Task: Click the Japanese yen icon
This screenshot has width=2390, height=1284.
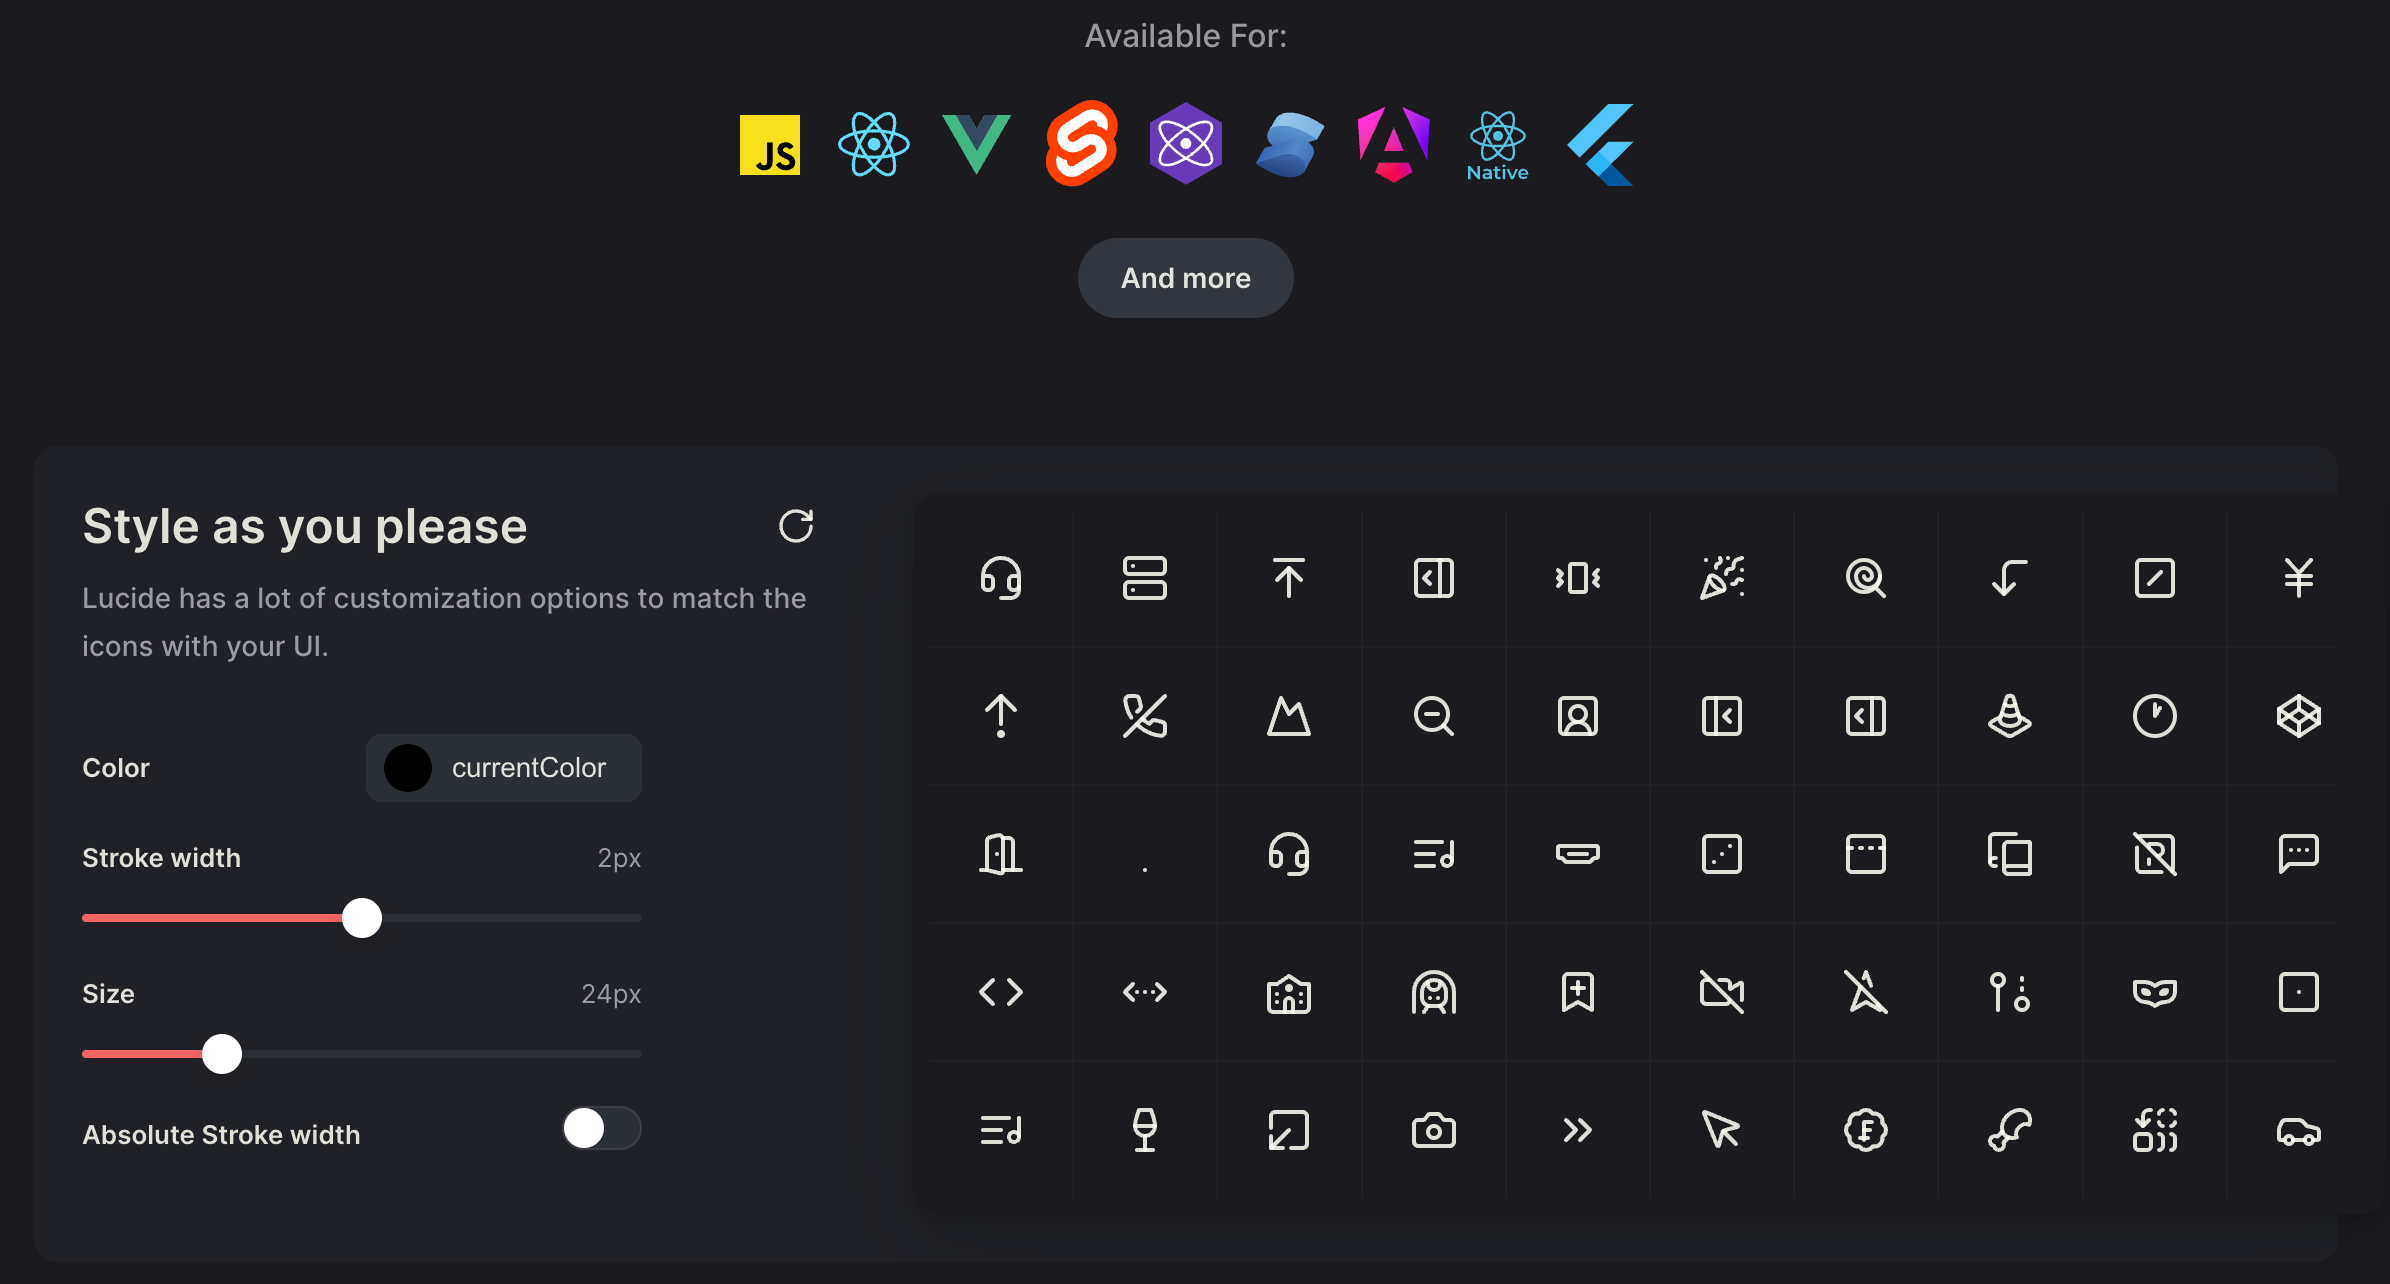Action: pos(2298,578)
